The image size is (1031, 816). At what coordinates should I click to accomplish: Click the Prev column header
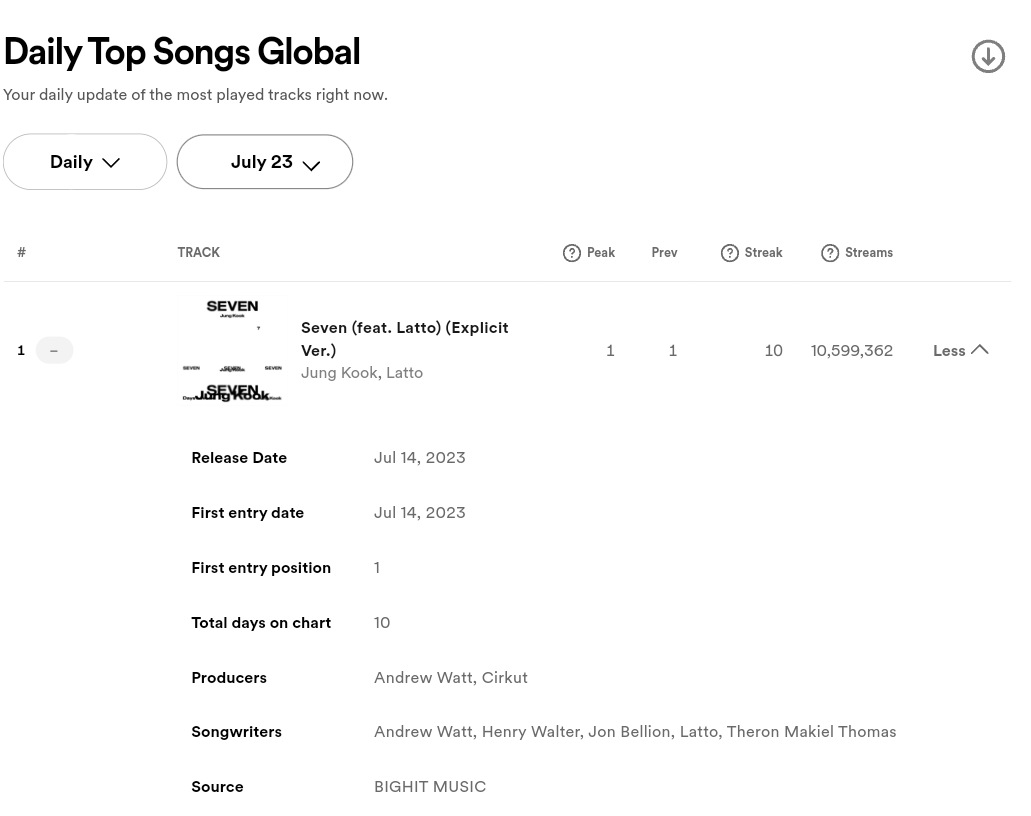[x=664, y=252]
